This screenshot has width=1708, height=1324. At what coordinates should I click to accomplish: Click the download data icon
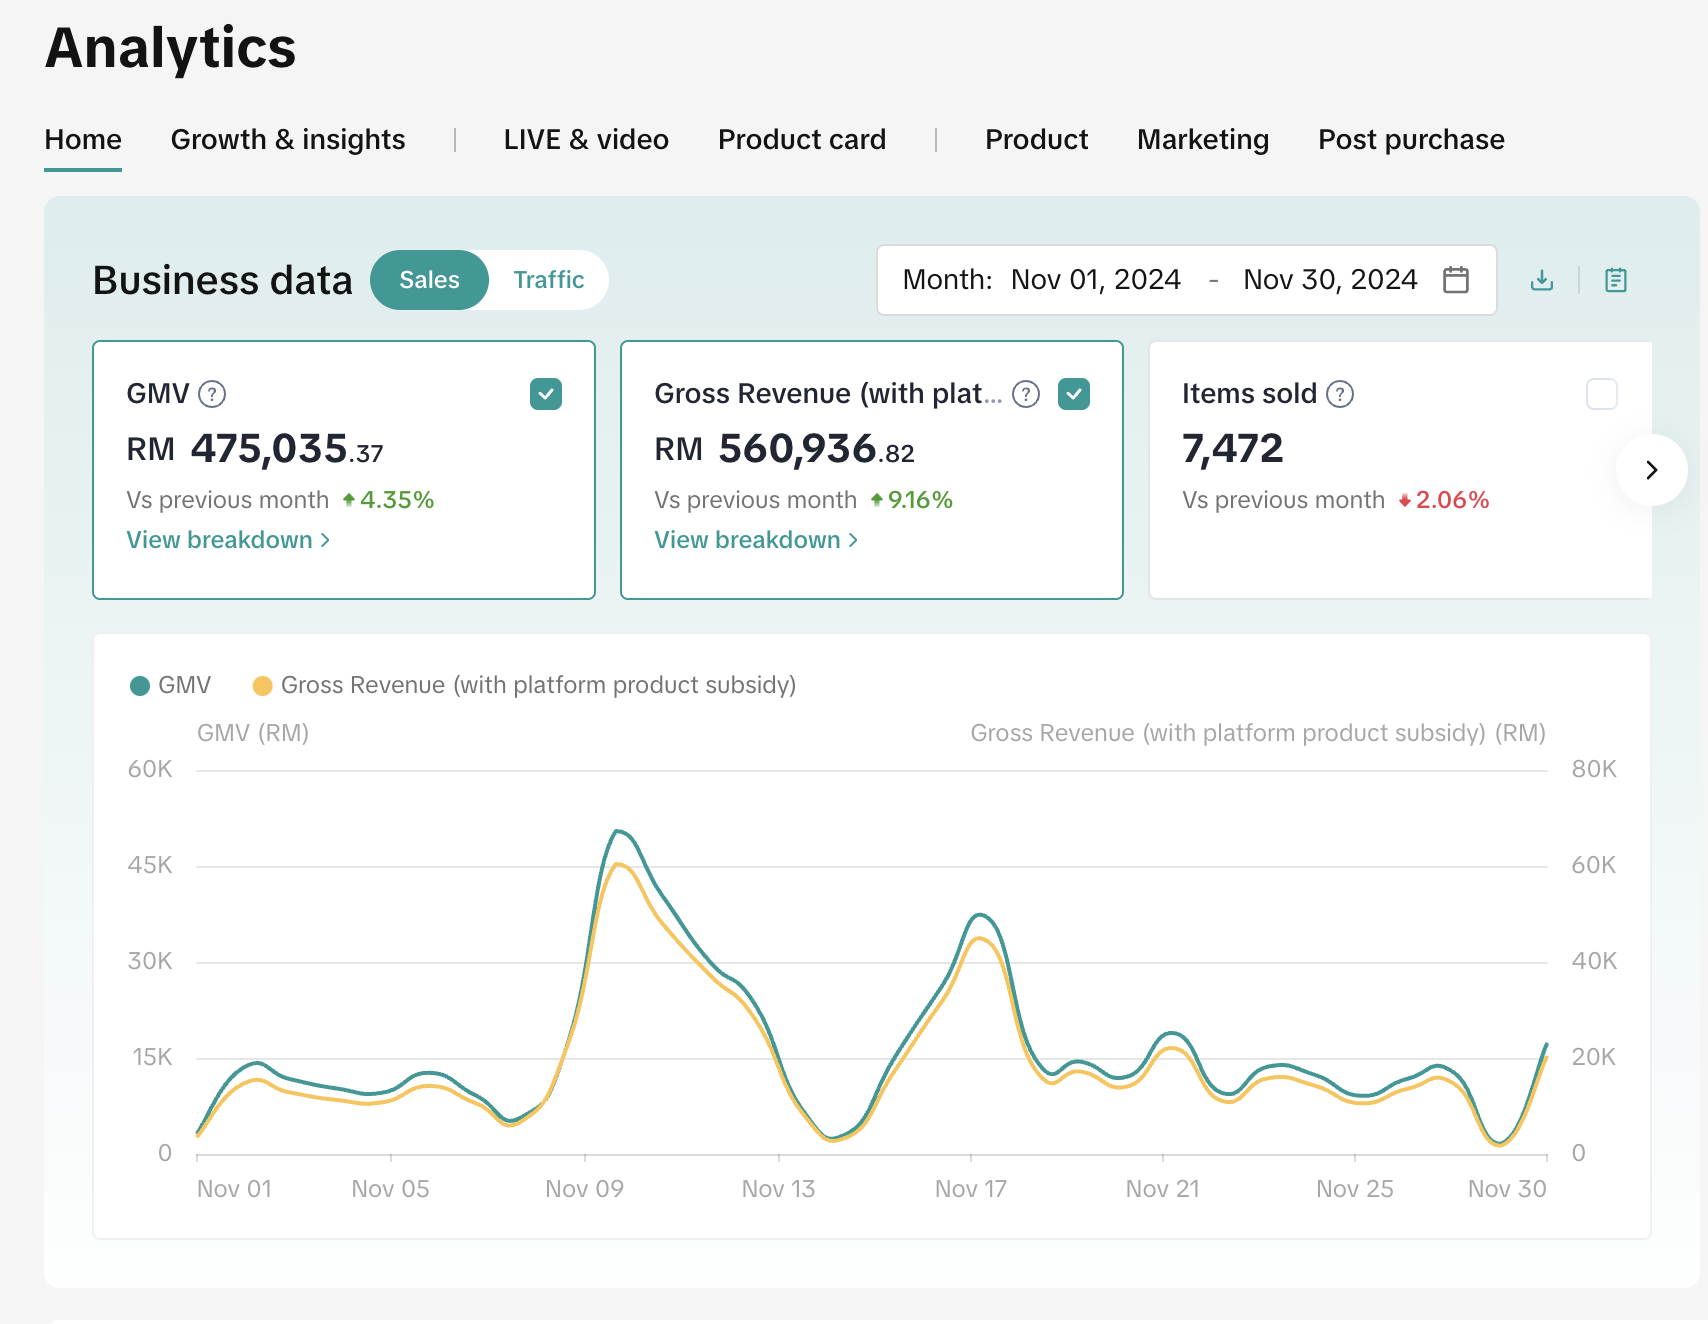[x=1542, y=280]
